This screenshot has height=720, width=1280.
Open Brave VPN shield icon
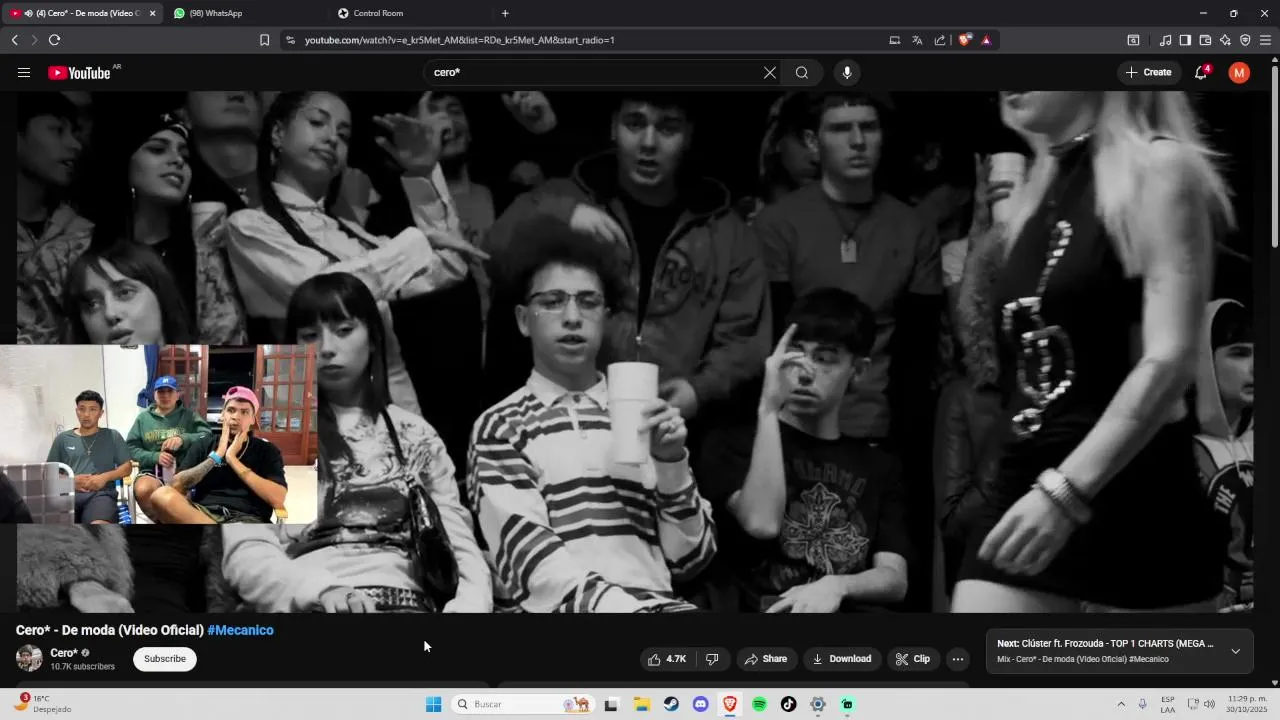pyautogui.click(x=1245, y=40)
